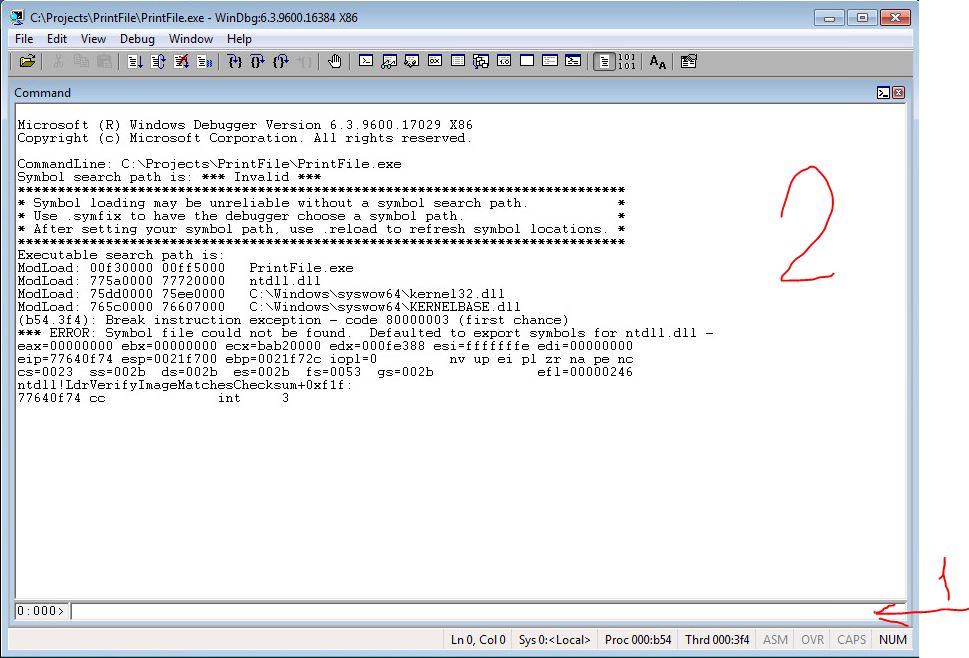
Task: Open the Disassembly window icon
Action: point(504,61)
